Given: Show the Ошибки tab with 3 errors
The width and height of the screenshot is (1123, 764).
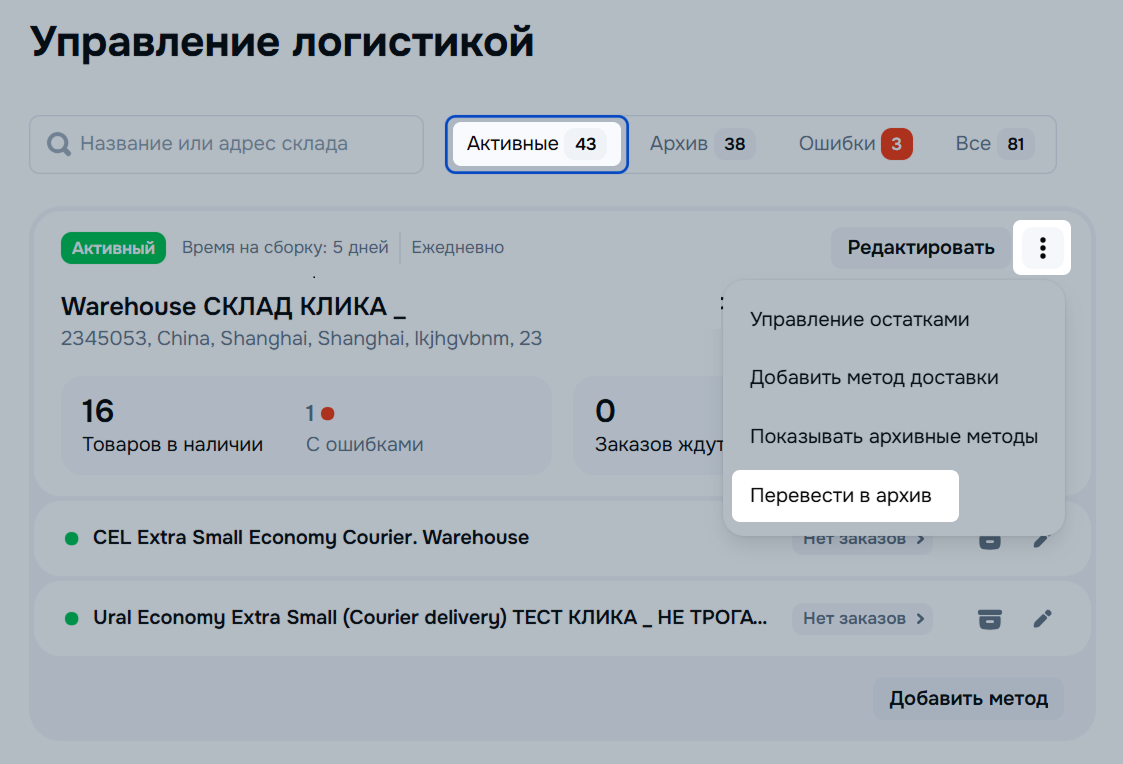Looking at the screenshot, I should pos(854,144).
